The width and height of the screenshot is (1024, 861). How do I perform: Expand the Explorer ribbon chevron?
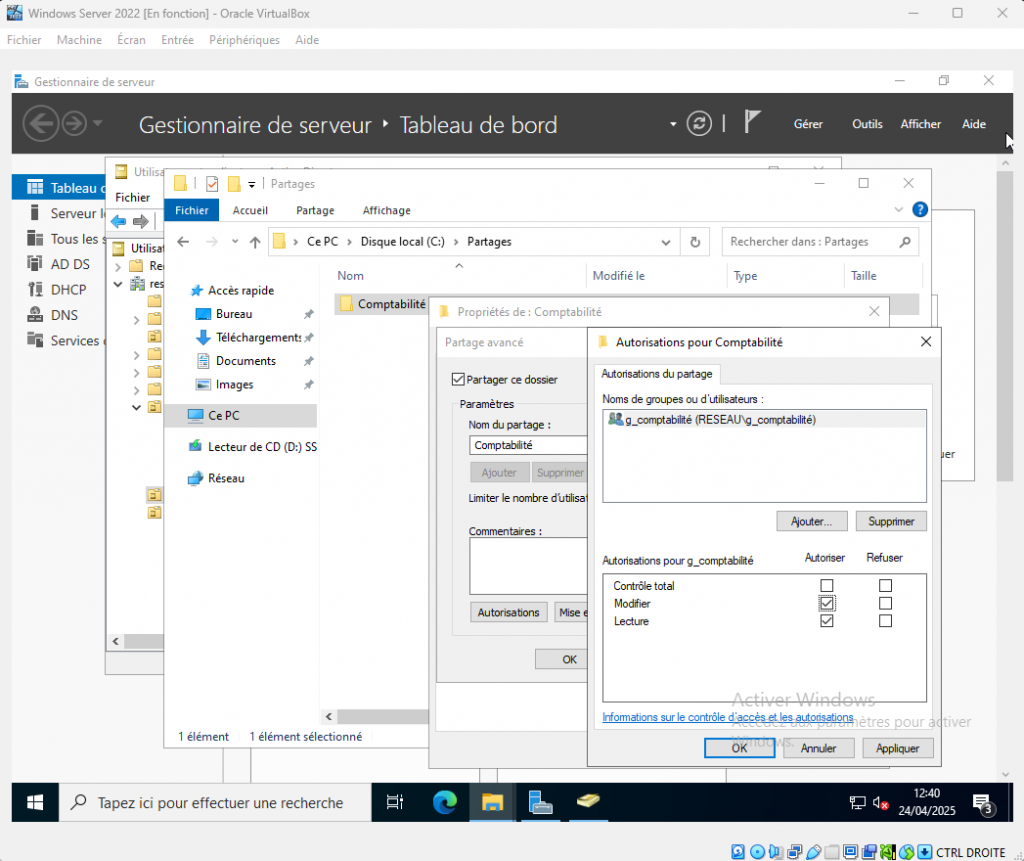[x=898, y=210]
